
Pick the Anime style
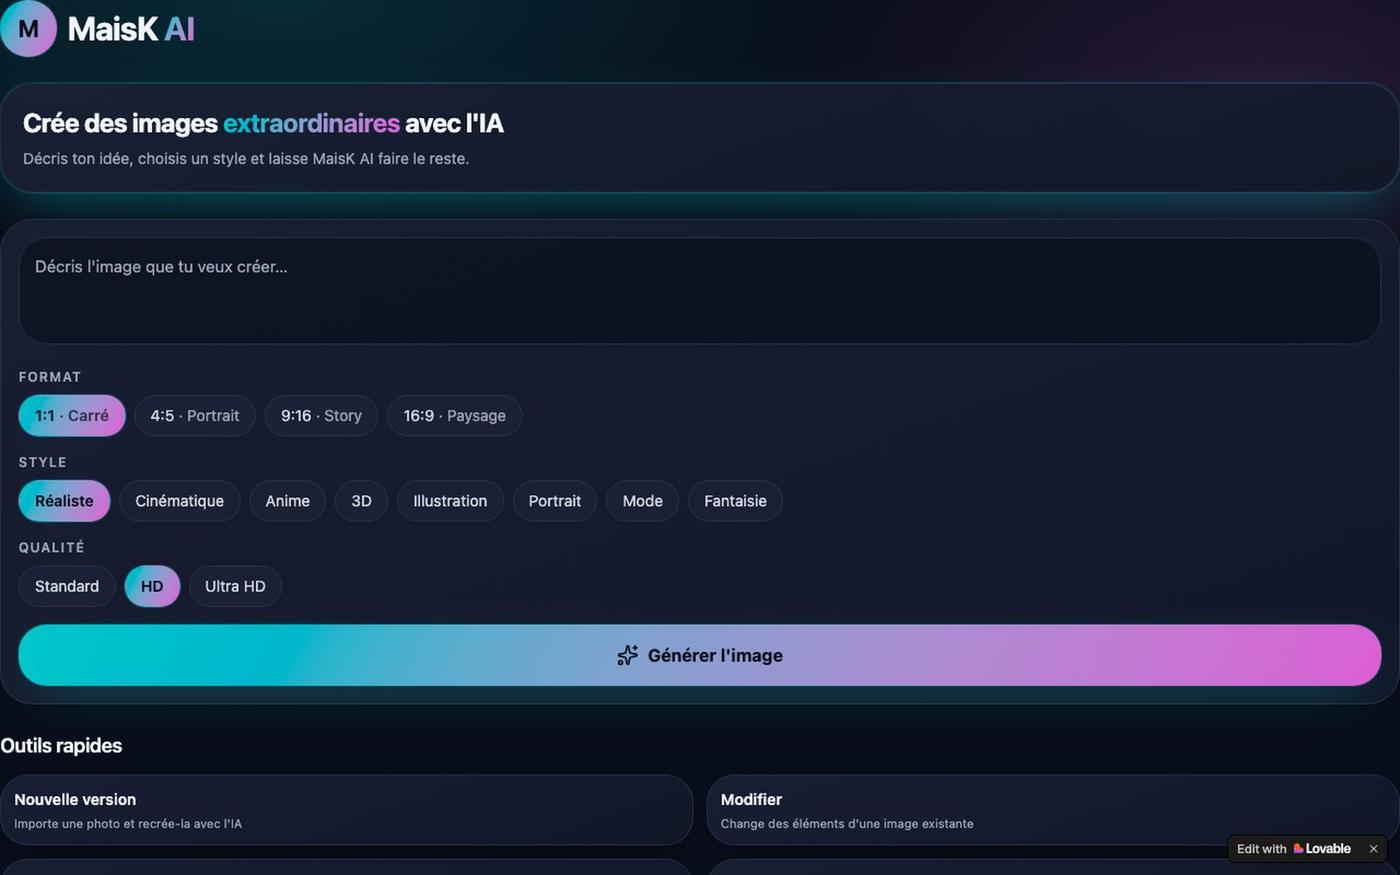coord(287,501)
